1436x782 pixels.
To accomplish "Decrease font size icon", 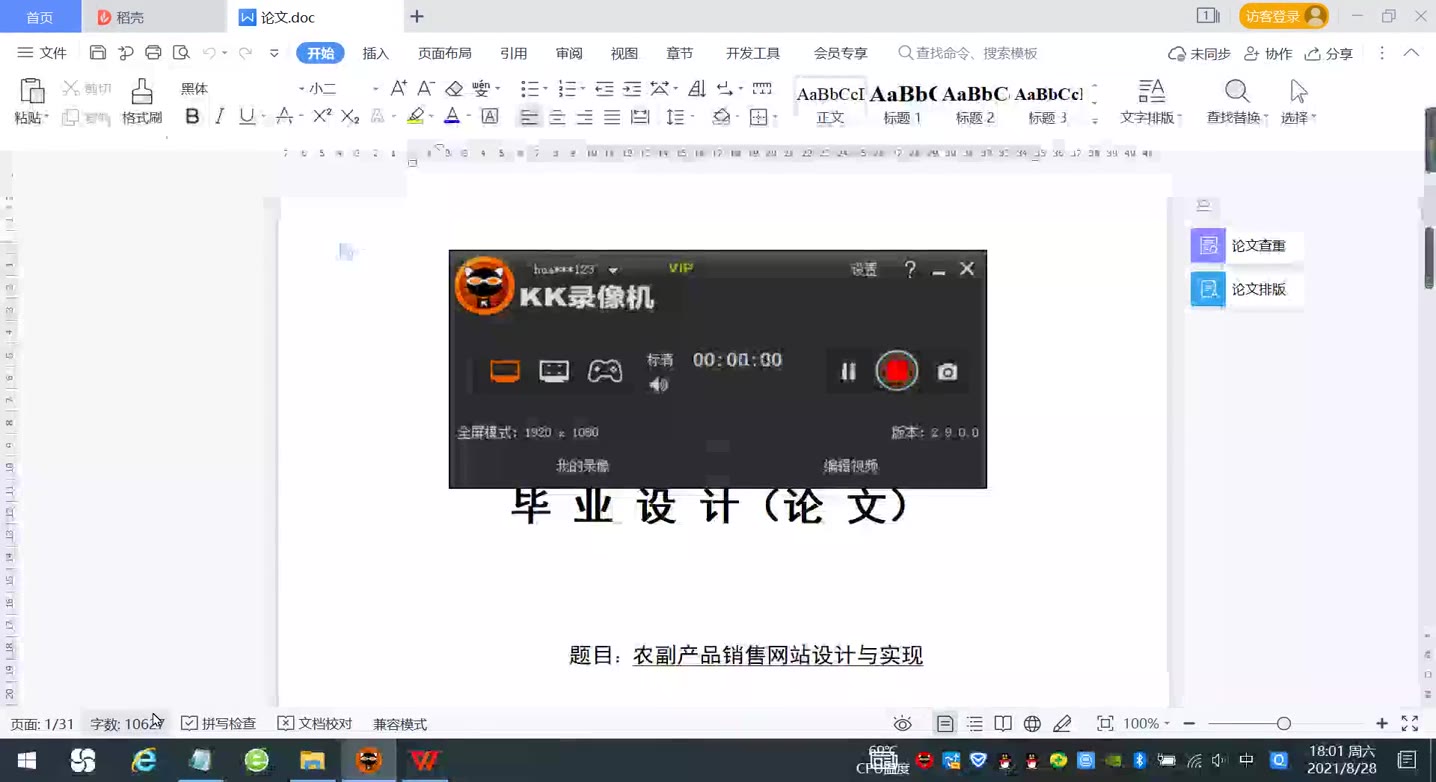I will (x=425, y=88).
